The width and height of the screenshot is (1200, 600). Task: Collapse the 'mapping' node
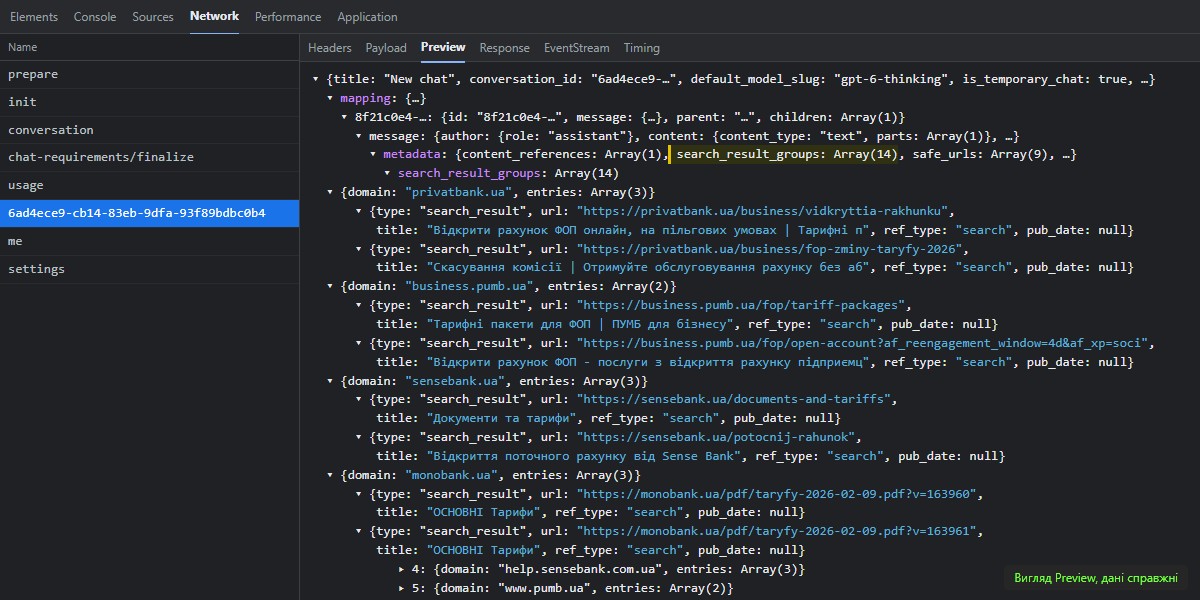click(x=331, y=98)
